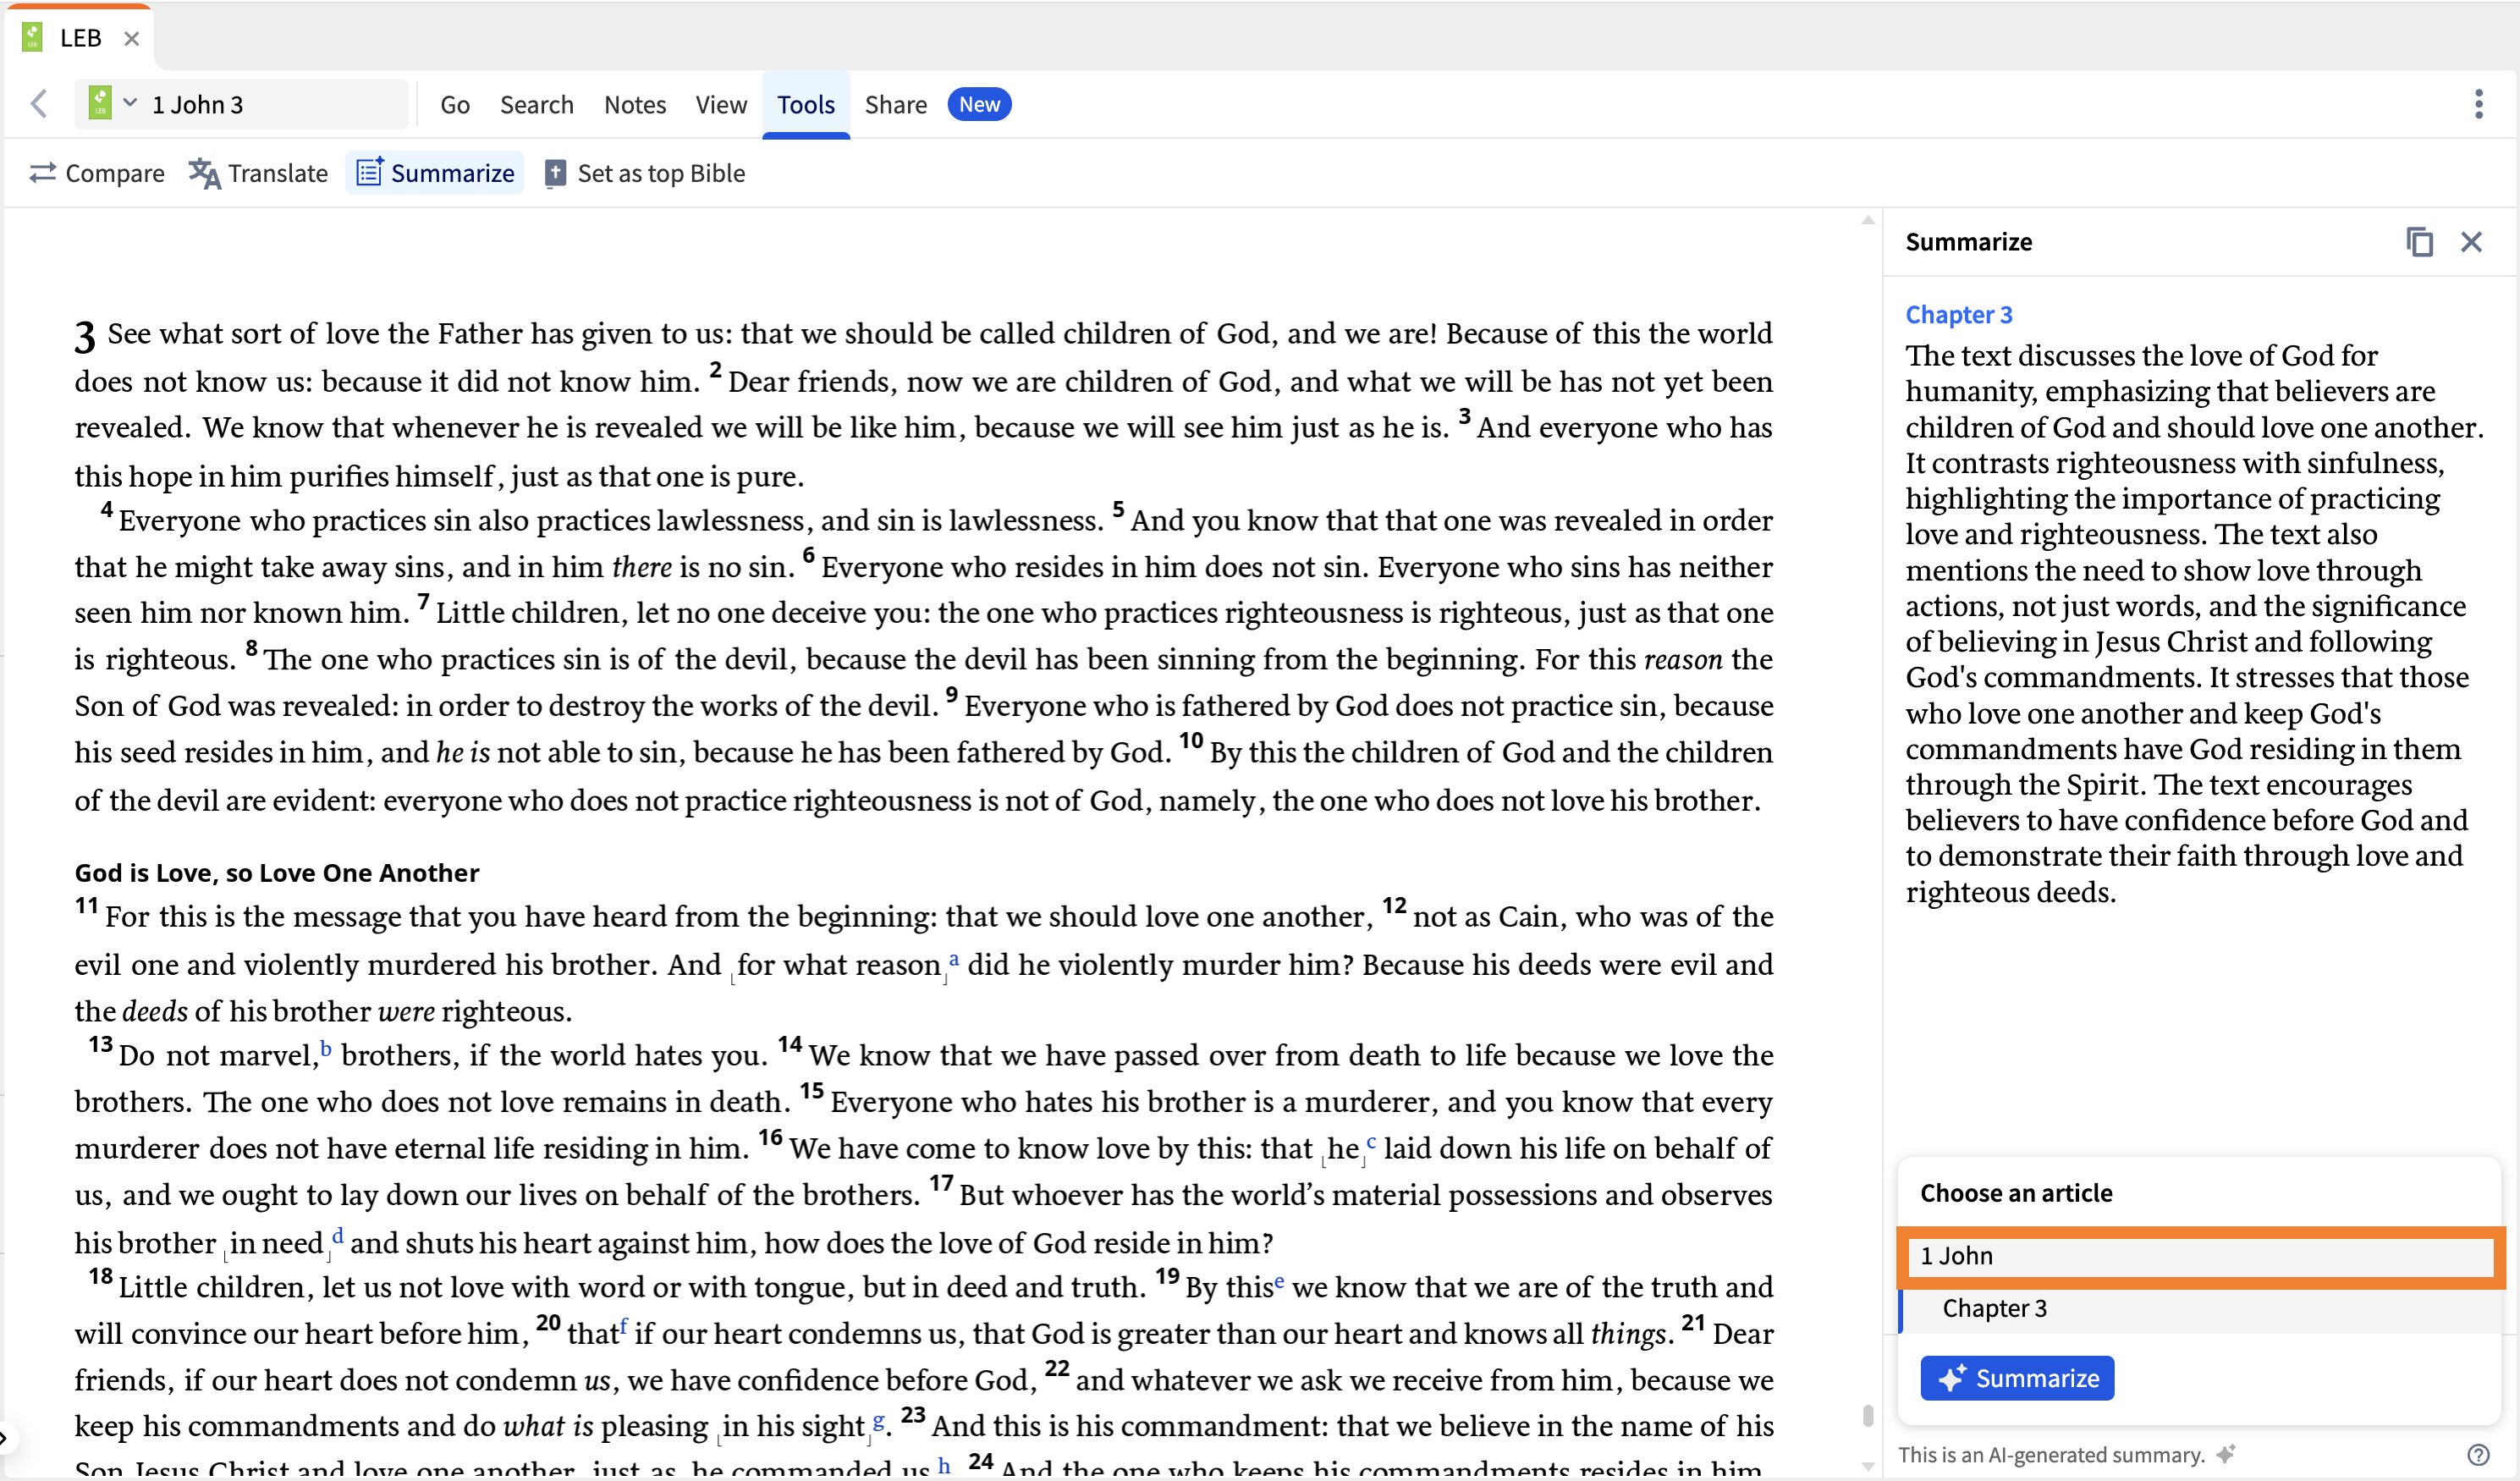The image size is (2520, 1481).
Task: Click verse number 11
Action: [86, 906]
